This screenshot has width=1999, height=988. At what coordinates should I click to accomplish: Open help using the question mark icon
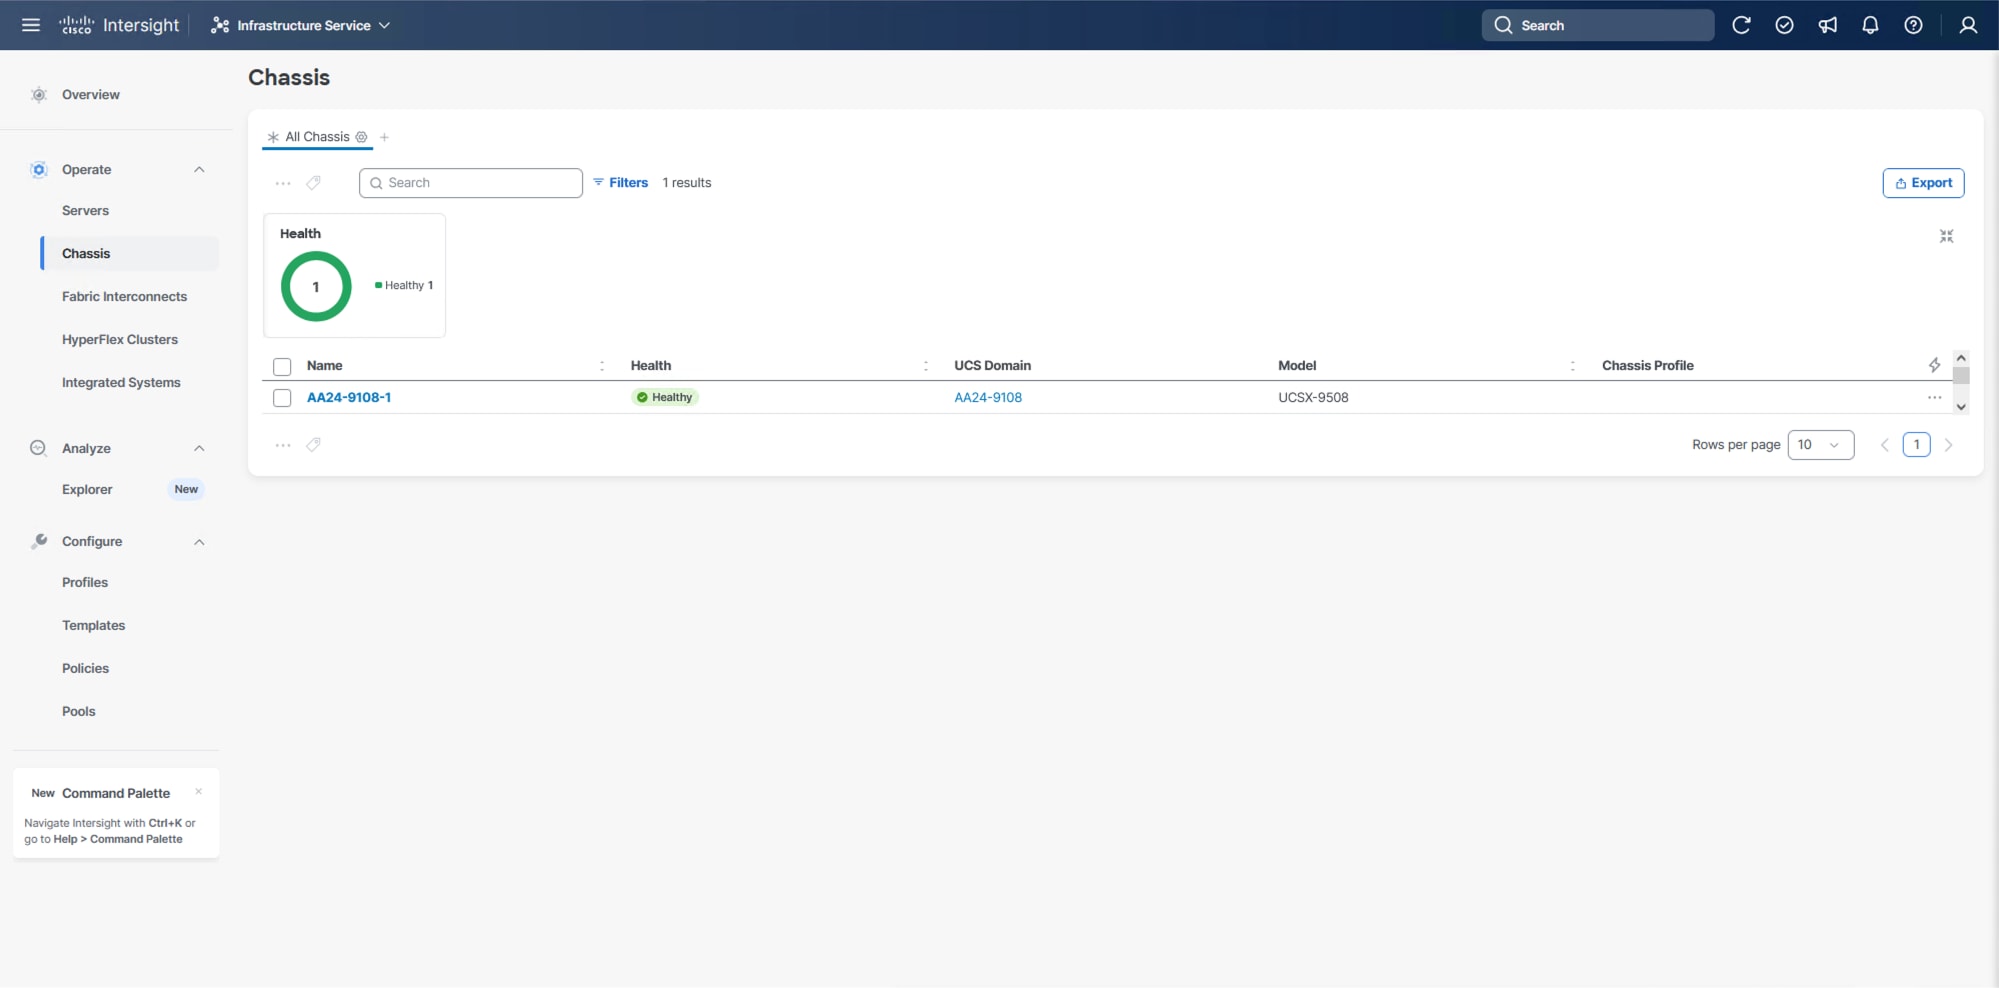pos(1914,25)
